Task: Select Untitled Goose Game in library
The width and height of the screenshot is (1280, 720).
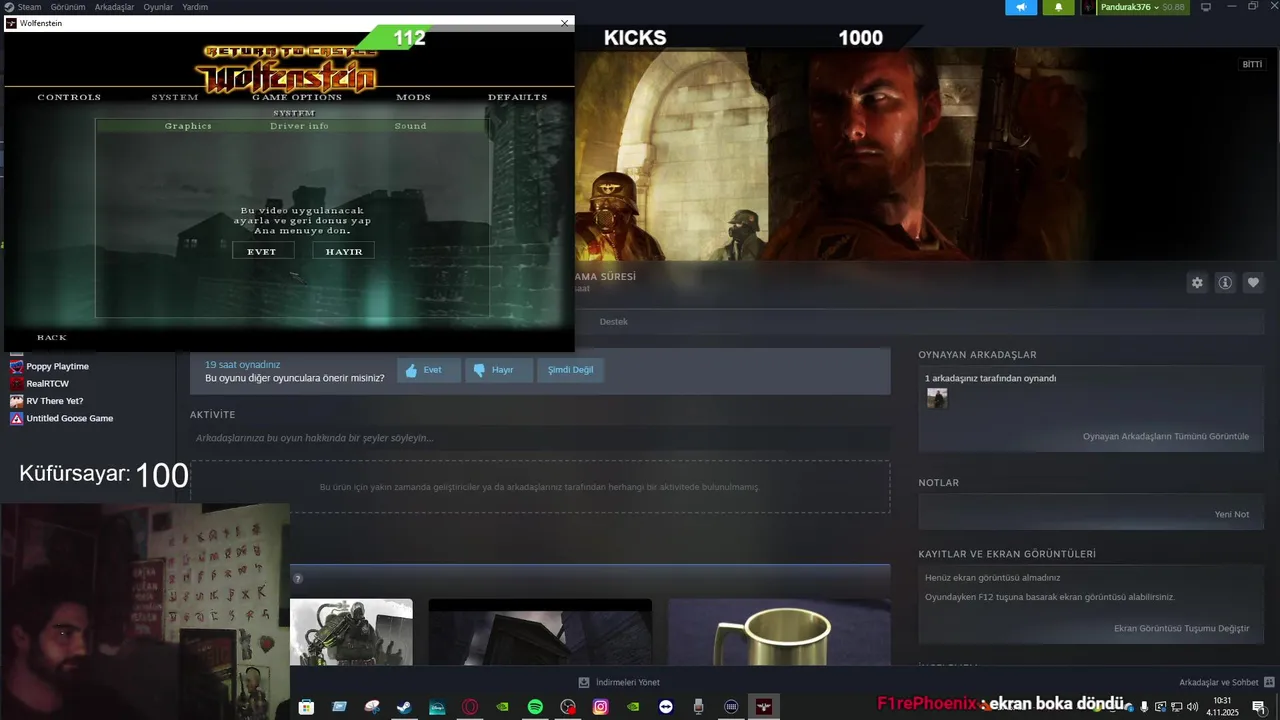Action: 69,419
